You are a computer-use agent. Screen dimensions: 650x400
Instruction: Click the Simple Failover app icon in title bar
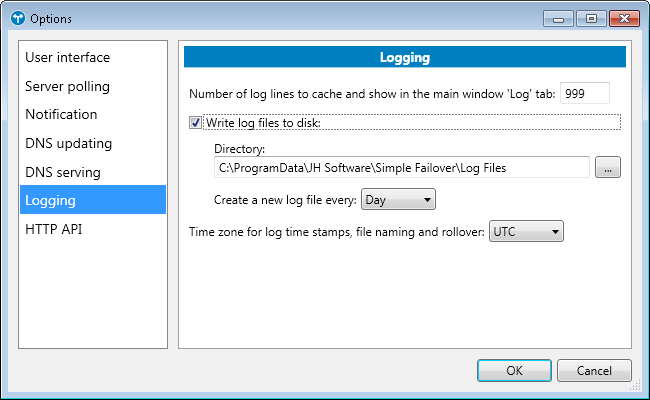17,19
